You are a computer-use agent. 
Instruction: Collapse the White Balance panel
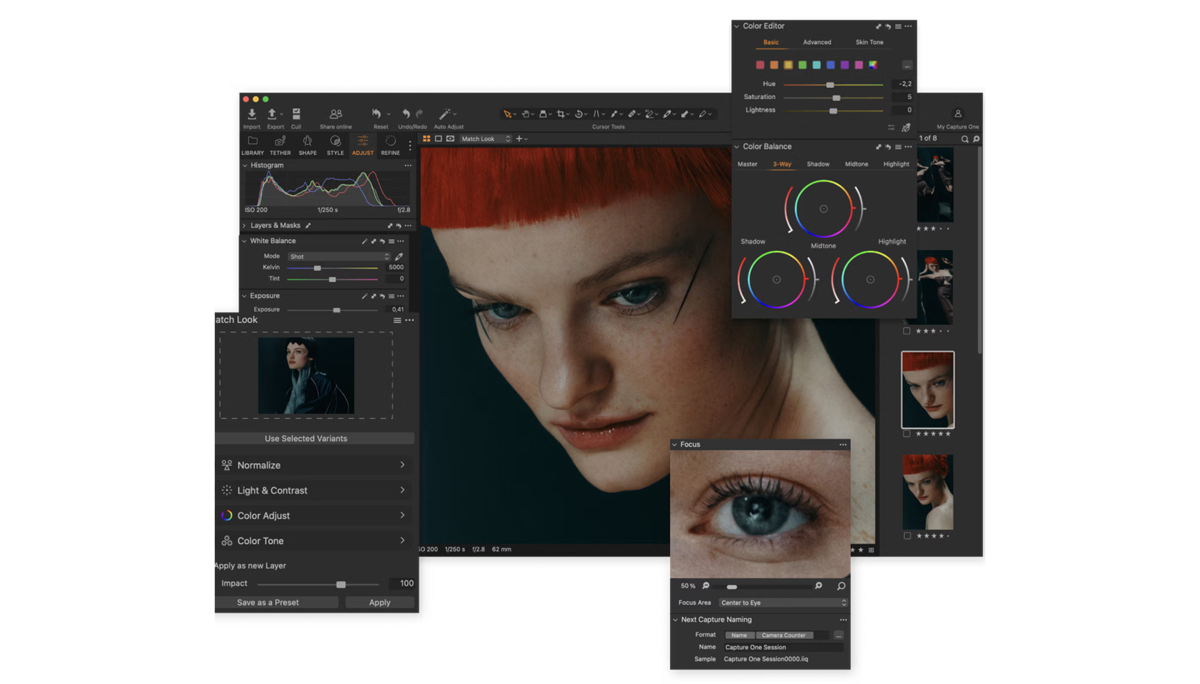tap(245, 241)
